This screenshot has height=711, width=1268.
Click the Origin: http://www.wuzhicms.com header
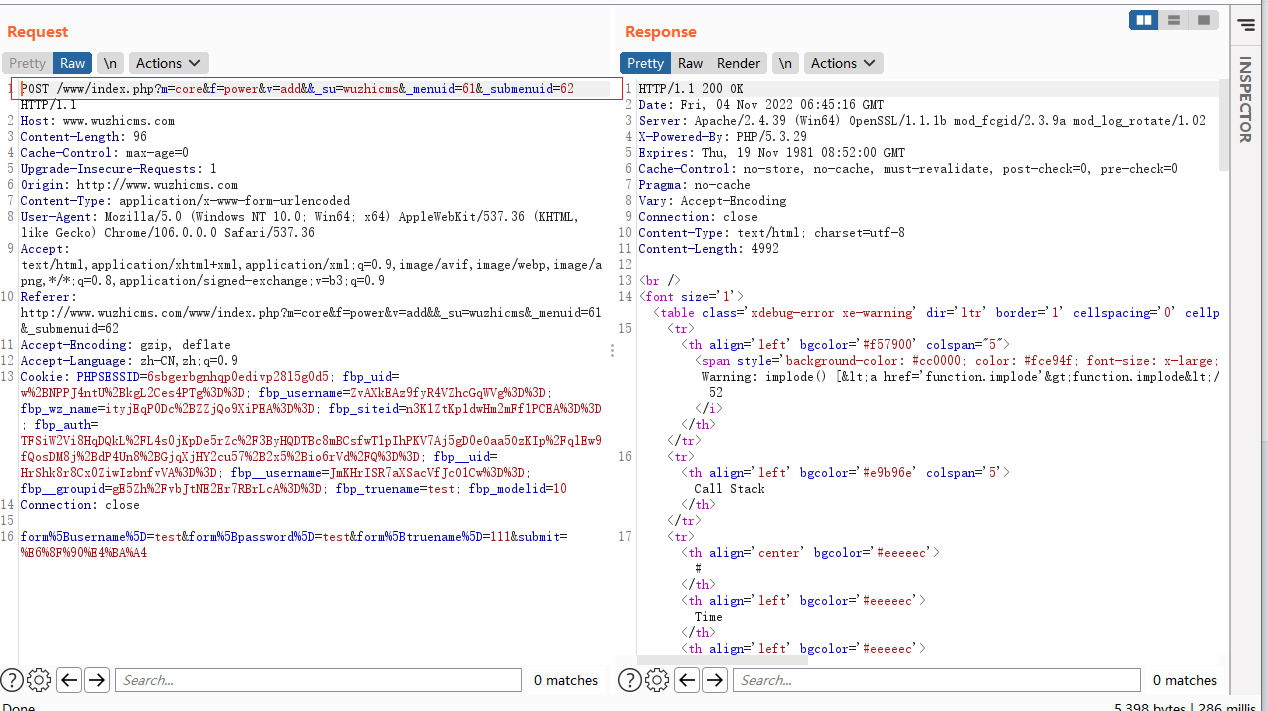coord(129,185)
